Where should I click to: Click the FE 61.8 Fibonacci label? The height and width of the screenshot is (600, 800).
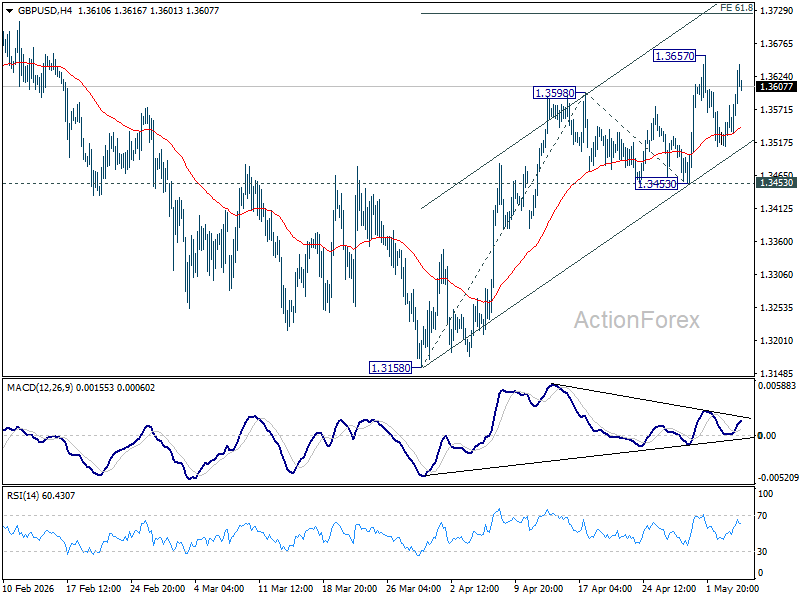pyautogui.click(x=736, y=8)
